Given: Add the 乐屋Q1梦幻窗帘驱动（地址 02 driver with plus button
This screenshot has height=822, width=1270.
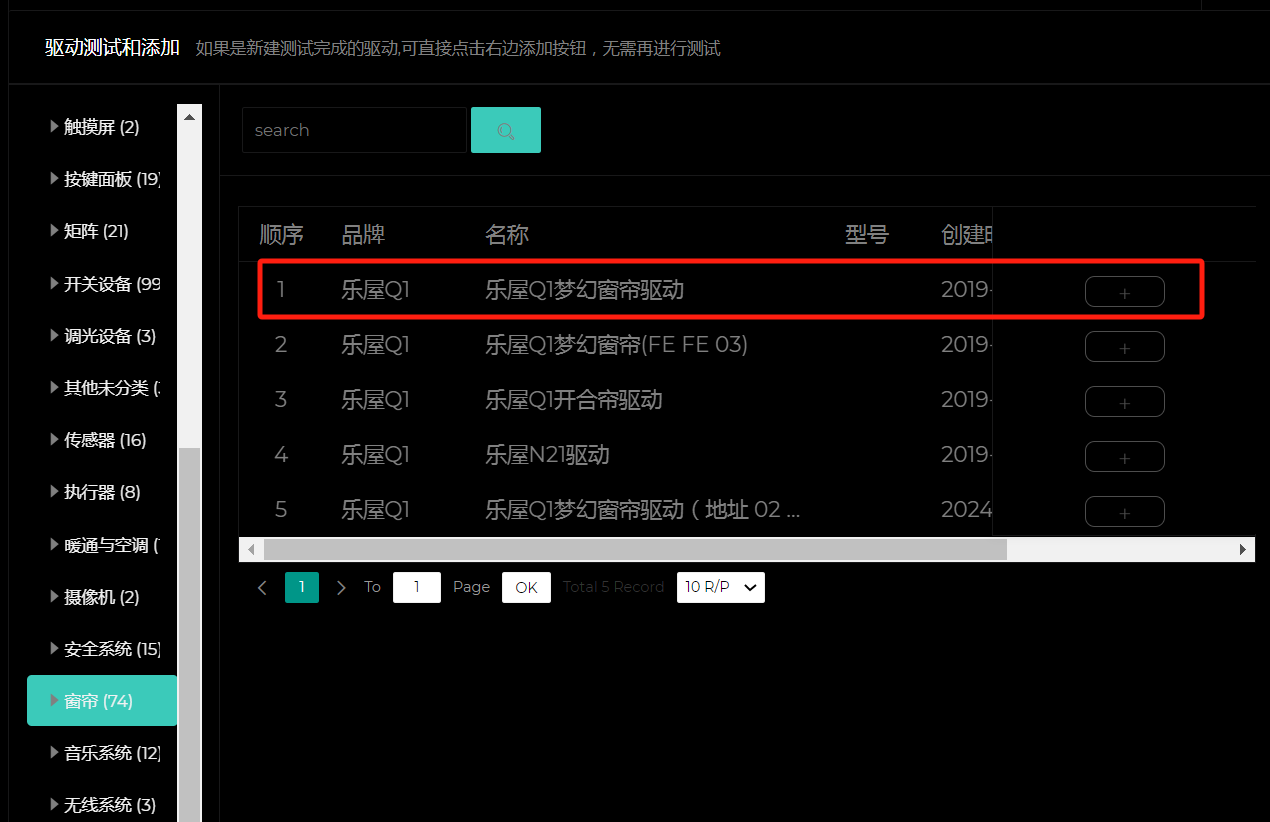Looking at the screenshot, I should tap(1124, 511).
